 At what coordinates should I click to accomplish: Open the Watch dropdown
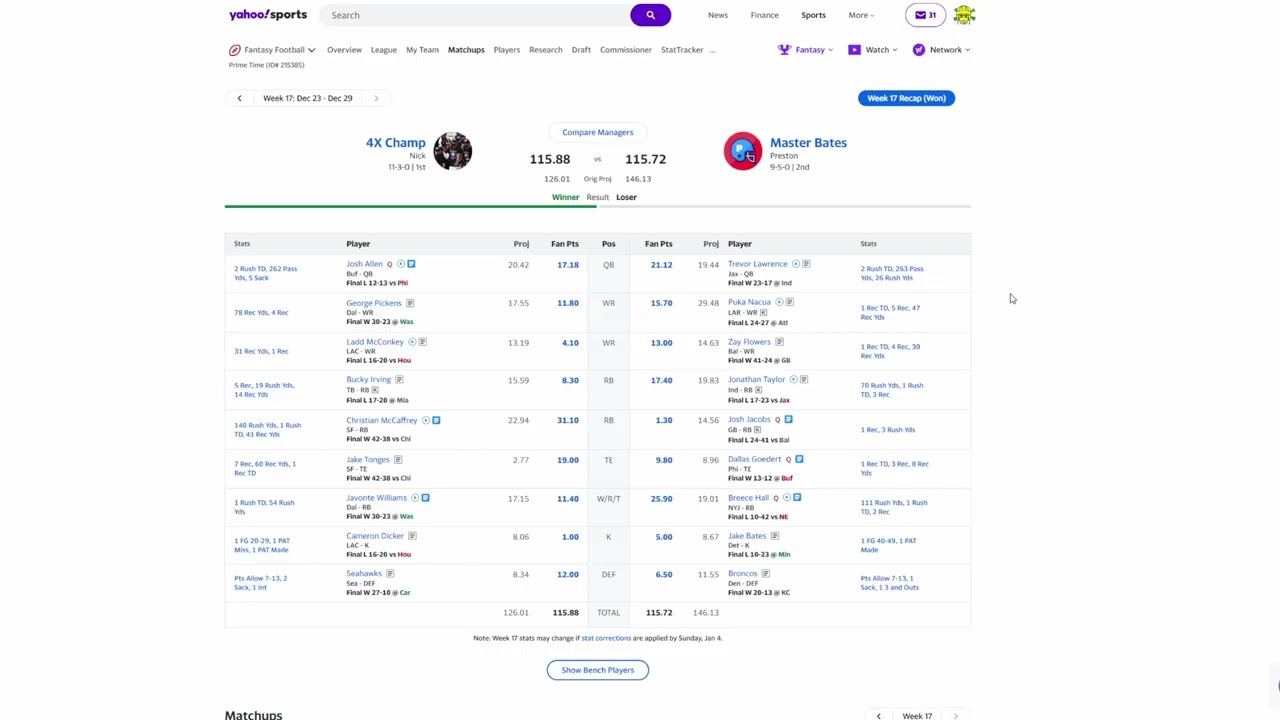click(873, 50)
